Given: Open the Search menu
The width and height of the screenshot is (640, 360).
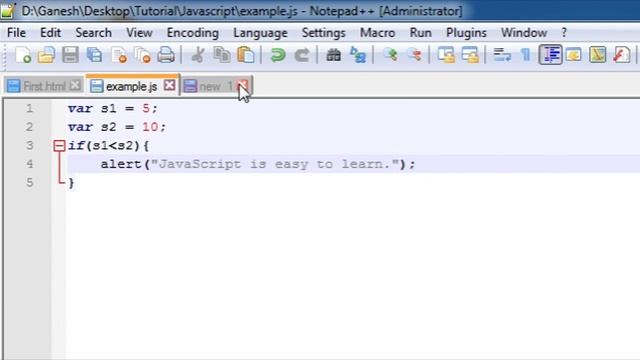Looking at the screenshot, I should [93, 33].
